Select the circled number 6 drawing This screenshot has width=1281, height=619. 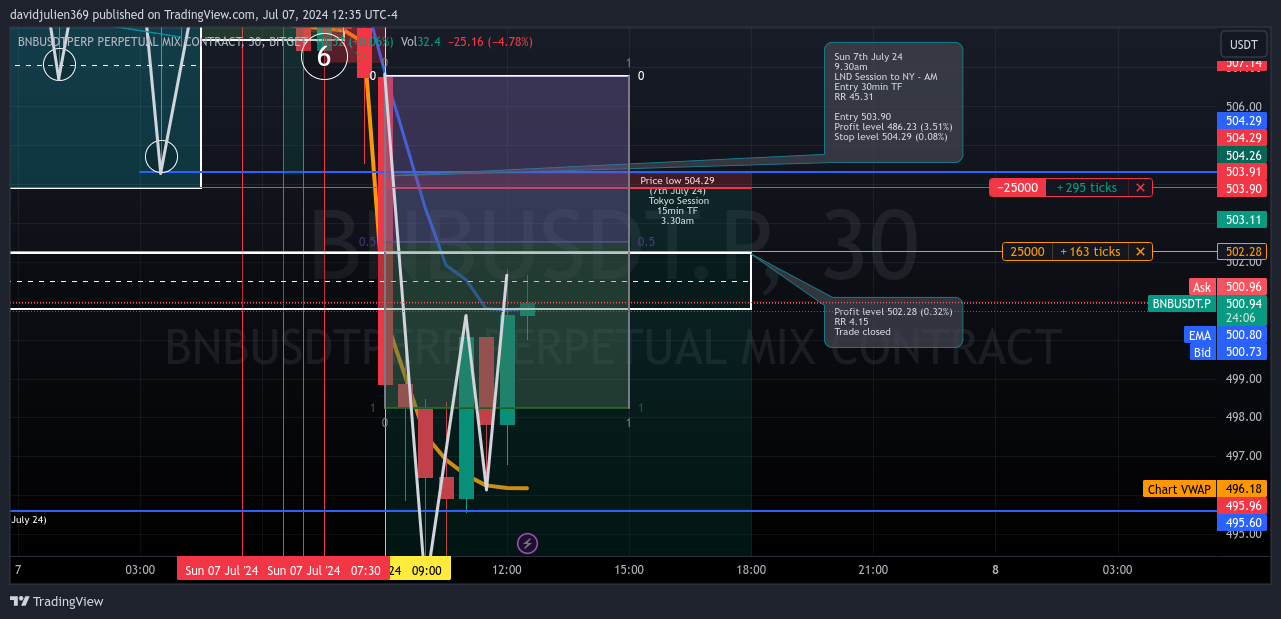324,56
